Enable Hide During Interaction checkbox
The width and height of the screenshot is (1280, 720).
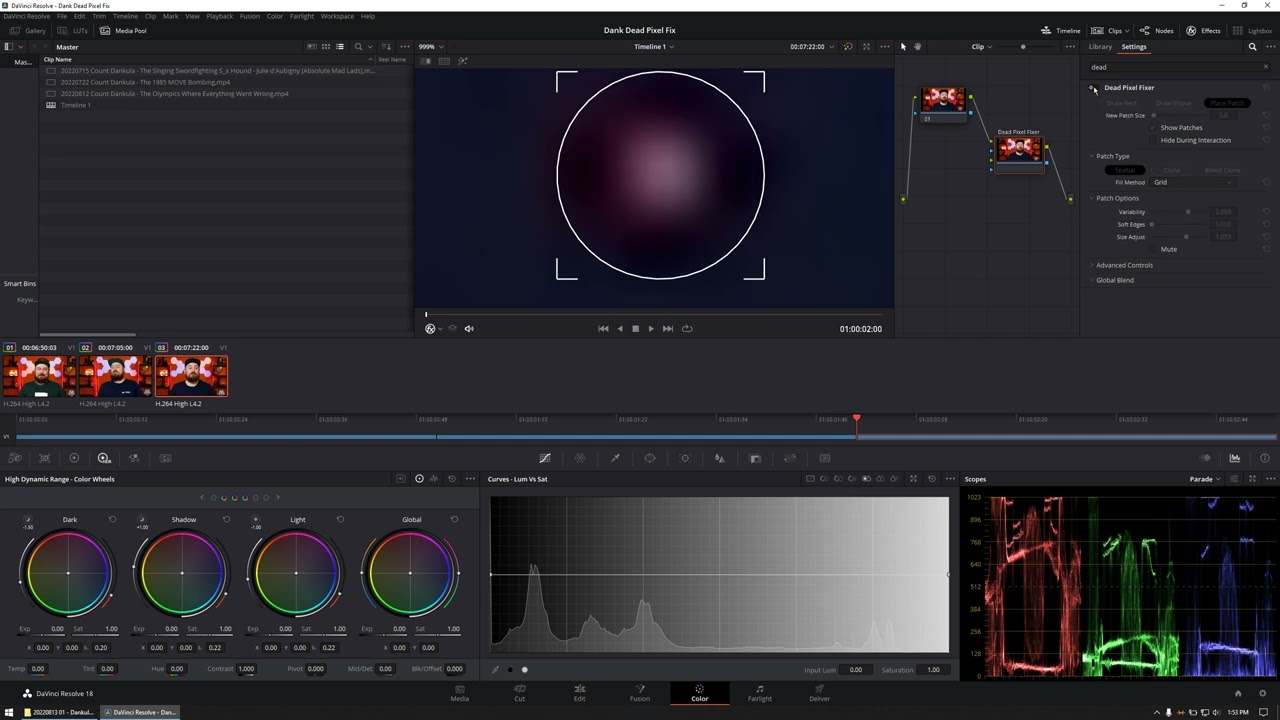1153,140
